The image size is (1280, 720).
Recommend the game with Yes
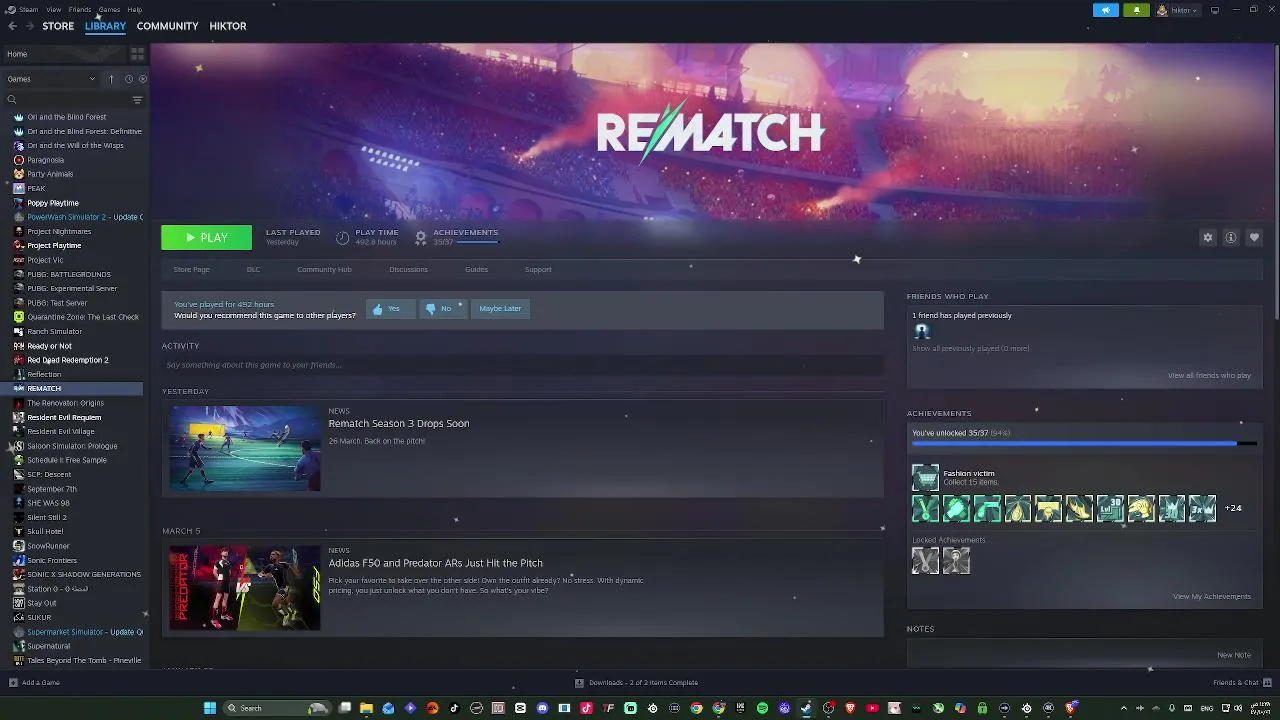coord(390,308)
